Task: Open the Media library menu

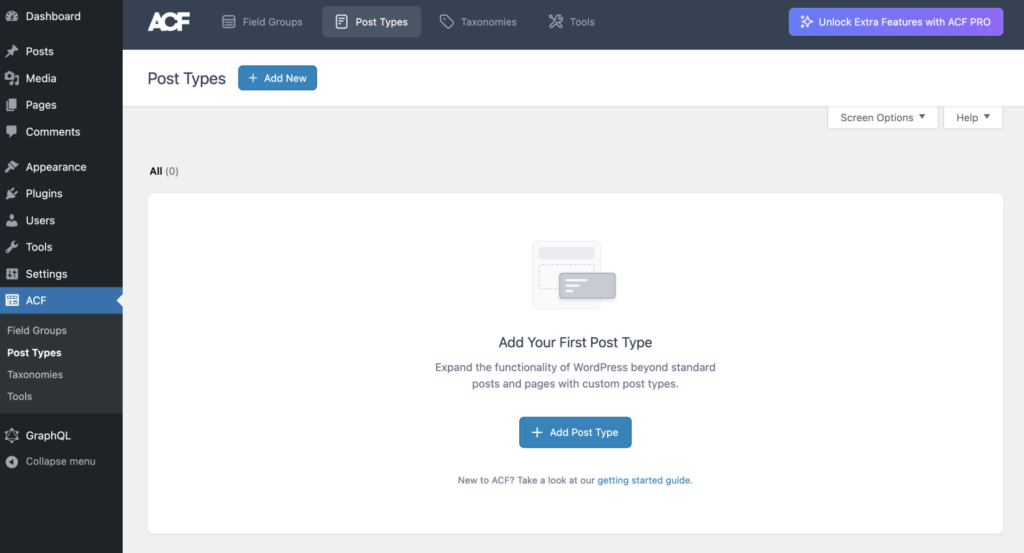Action: coord(41,78)
